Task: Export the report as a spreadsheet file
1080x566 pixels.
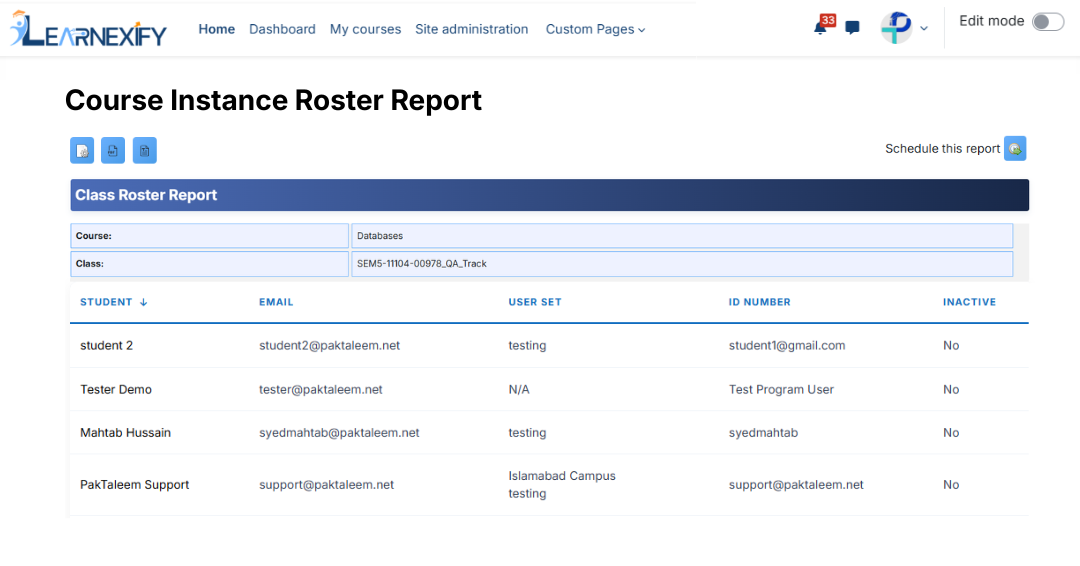Action: pyautogui.click(x=145, y=151)
